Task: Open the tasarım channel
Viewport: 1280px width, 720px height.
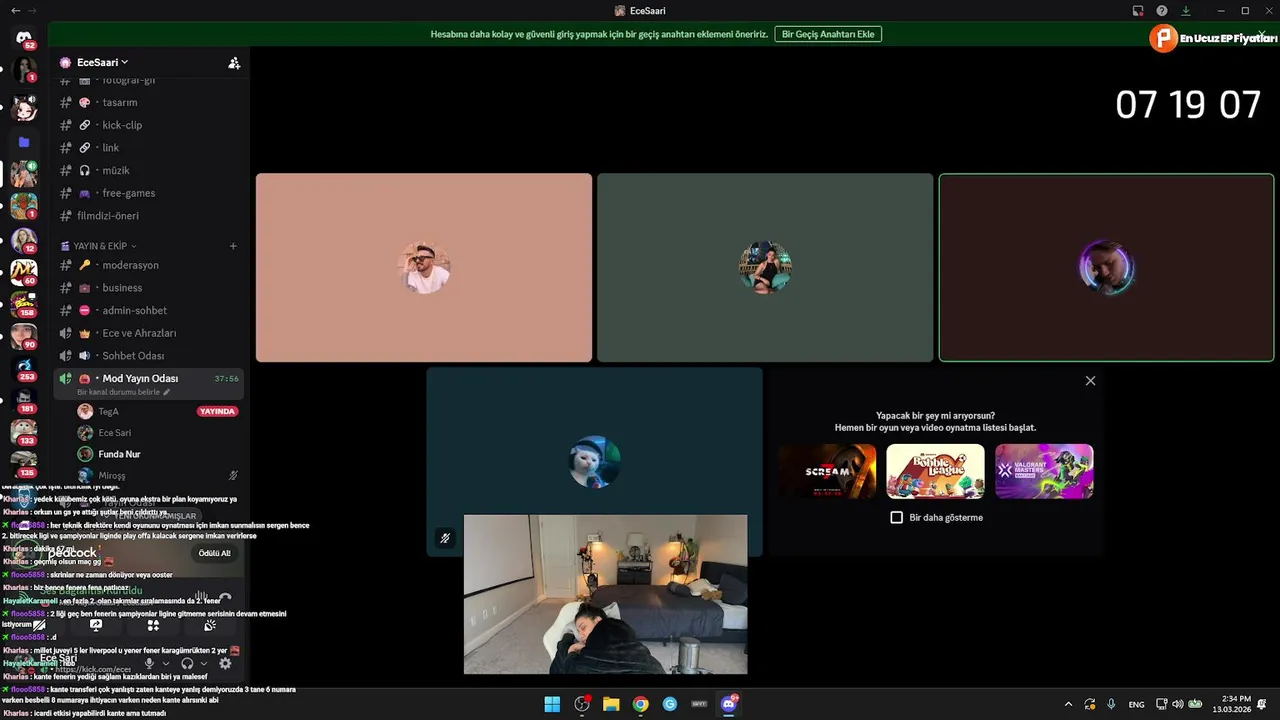Action: (149, 102)
